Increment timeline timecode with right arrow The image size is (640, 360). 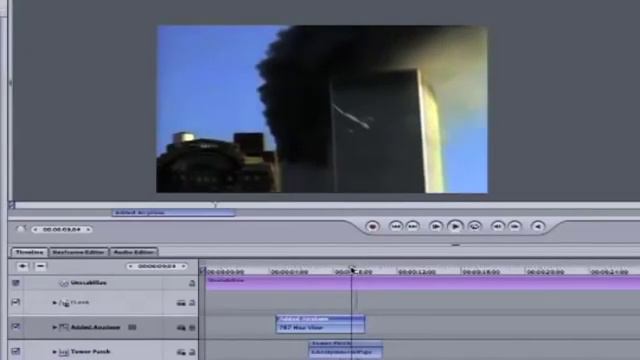pos(183,266)
